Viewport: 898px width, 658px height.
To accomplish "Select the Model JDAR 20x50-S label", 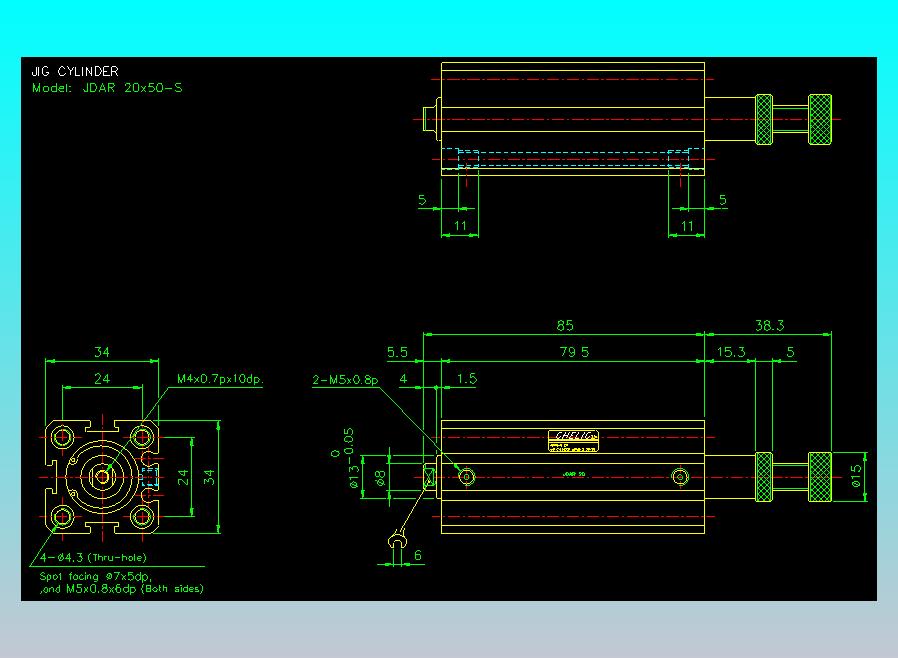I will 107,88.
